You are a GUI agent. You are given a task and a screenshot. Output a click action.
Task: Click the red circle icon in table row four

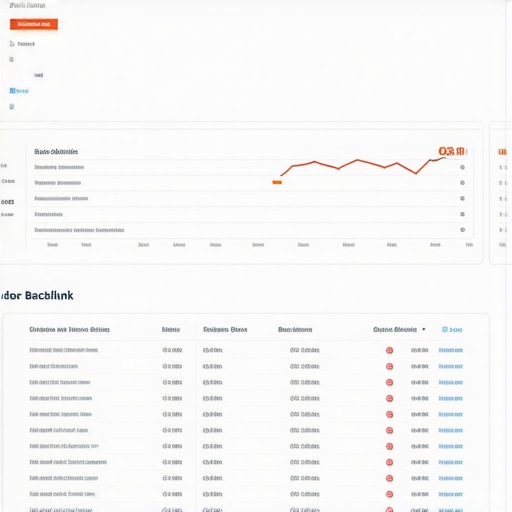389,398
